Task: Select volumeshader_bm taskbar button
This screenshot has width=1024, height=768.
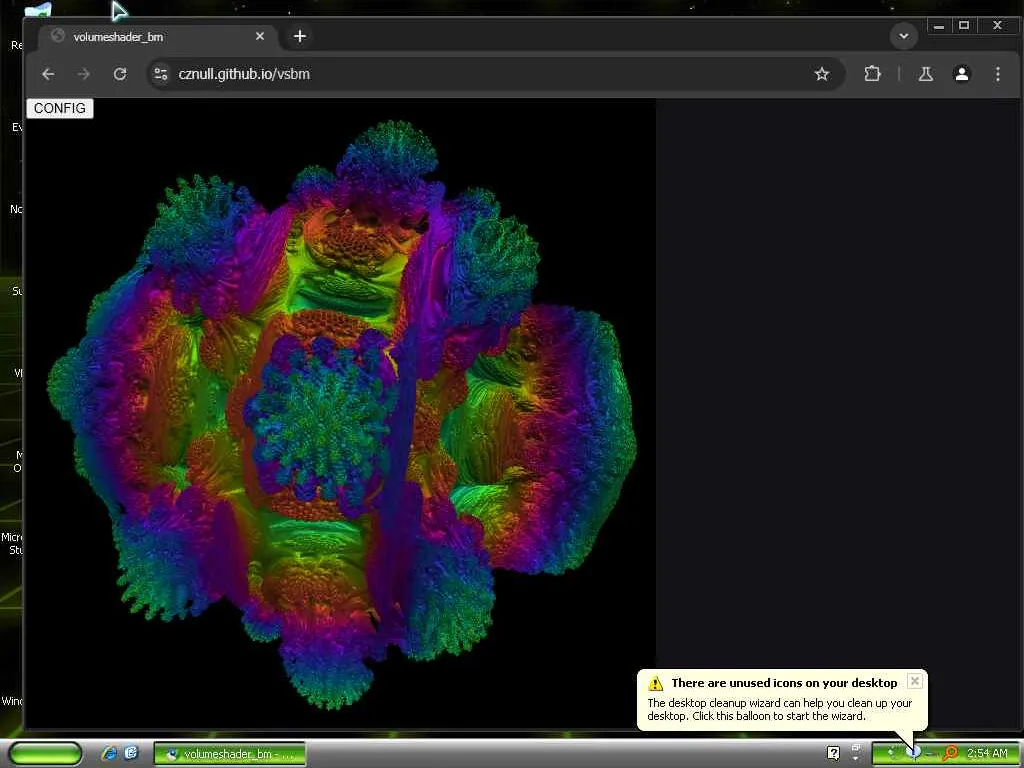Action: click(x=230, y=754)
